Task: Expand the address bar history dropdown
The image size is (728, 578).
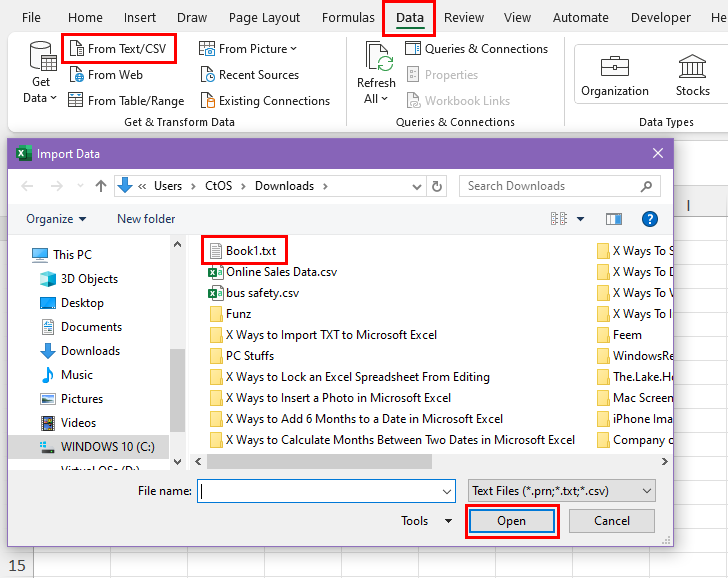Action: [416, 187]
